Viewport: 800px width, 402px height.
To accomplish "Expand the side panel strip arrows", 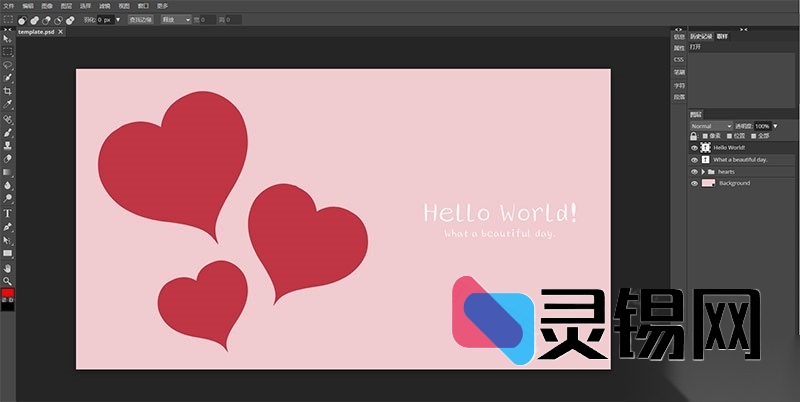I will 678,30.
